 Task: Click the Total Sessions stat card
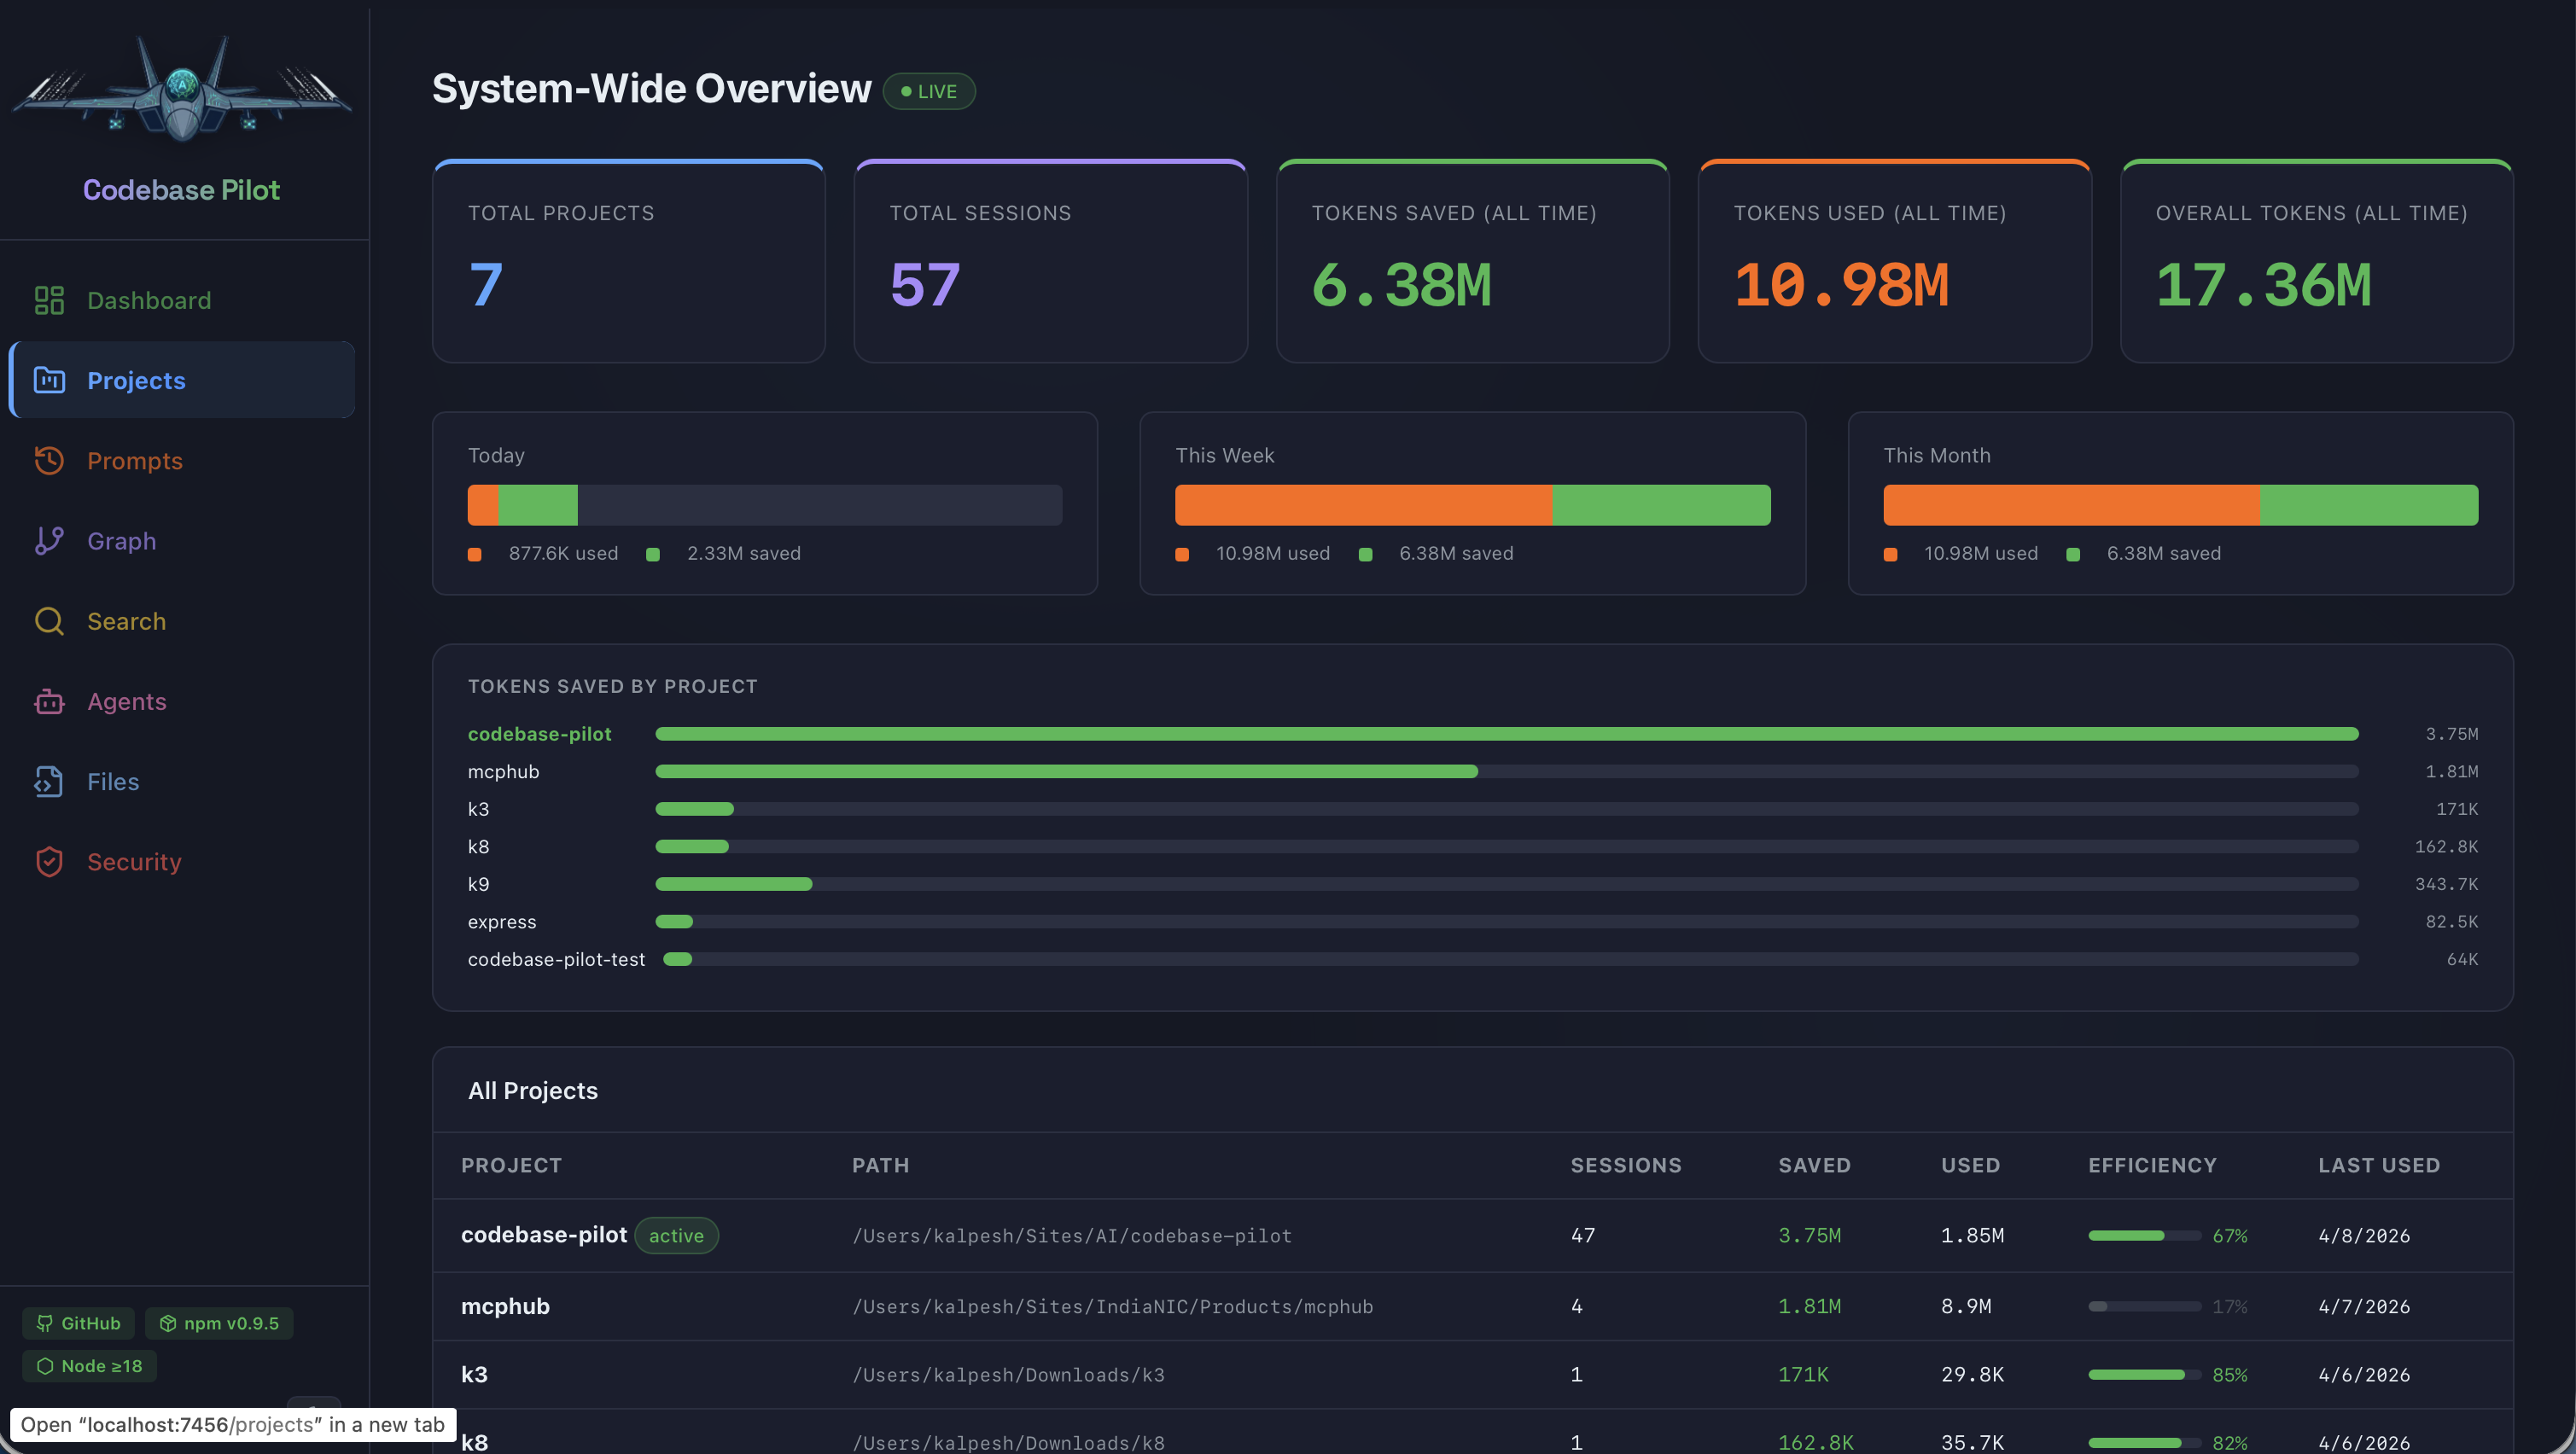pos(1050,260)
